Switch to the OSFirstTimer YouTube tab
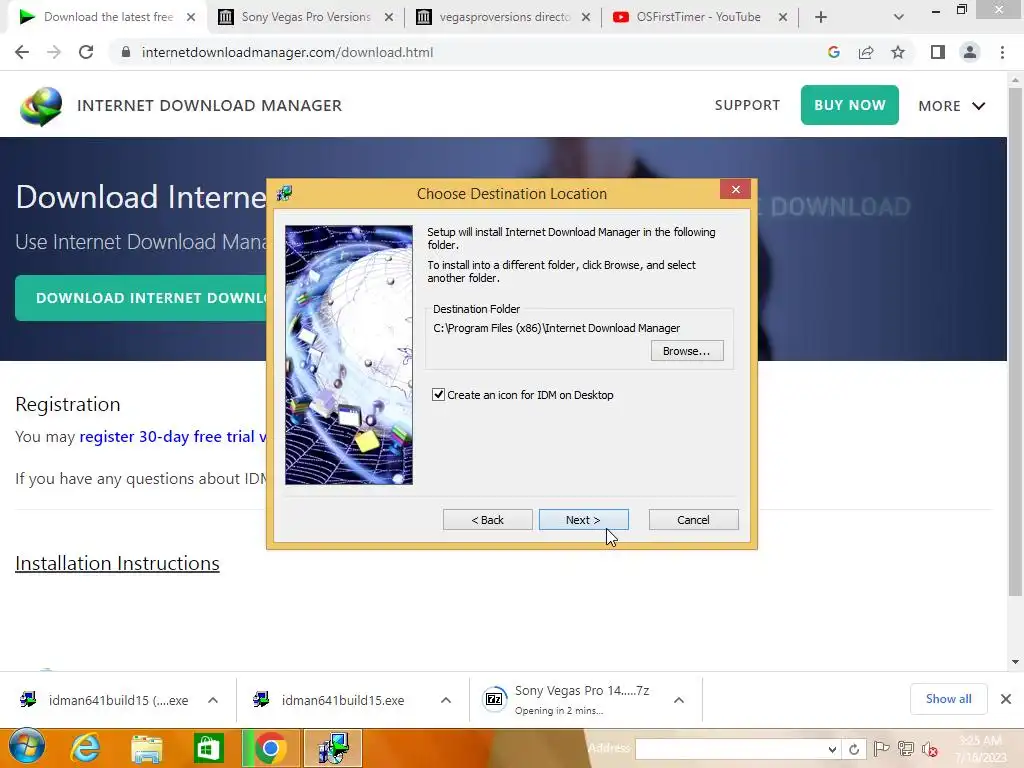The image size is (1024, 768). 698,17
